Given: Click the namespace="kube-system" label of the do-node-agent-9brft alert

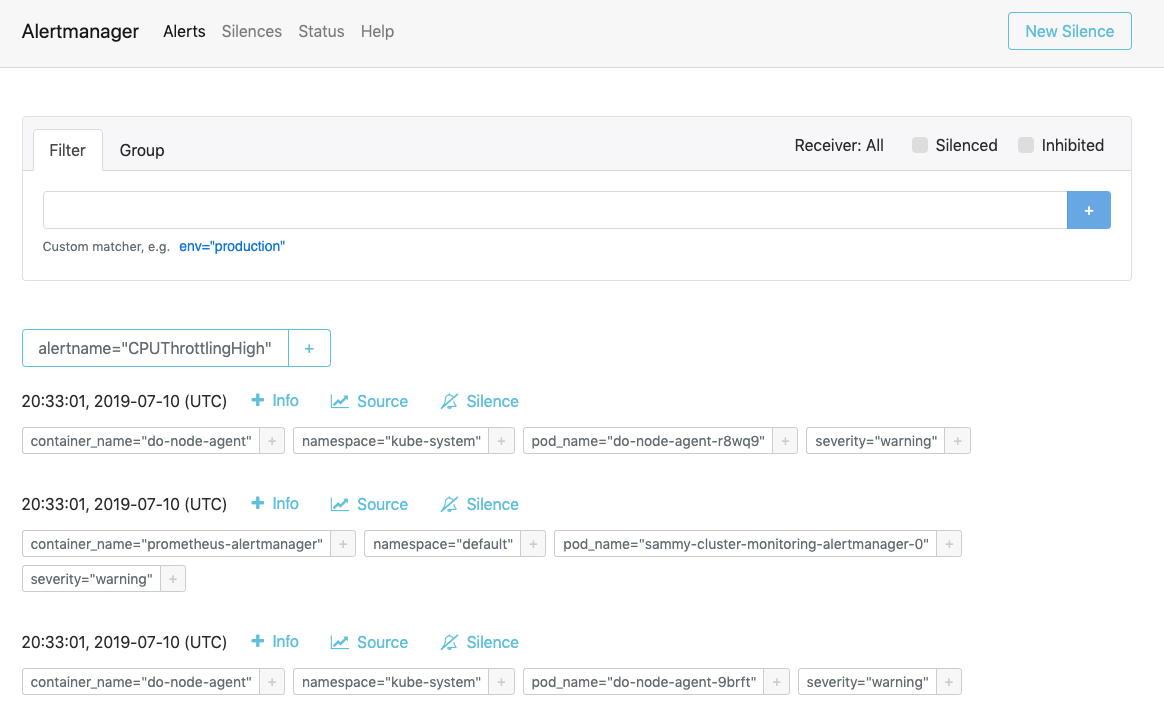Looking at the screenshot, I should [391, 682].
